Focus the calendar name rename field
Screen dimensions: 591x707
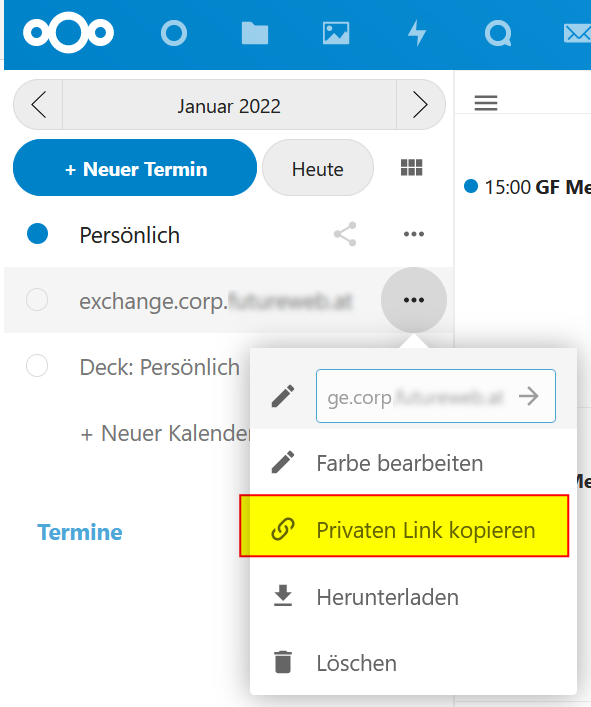pos(435,396)
